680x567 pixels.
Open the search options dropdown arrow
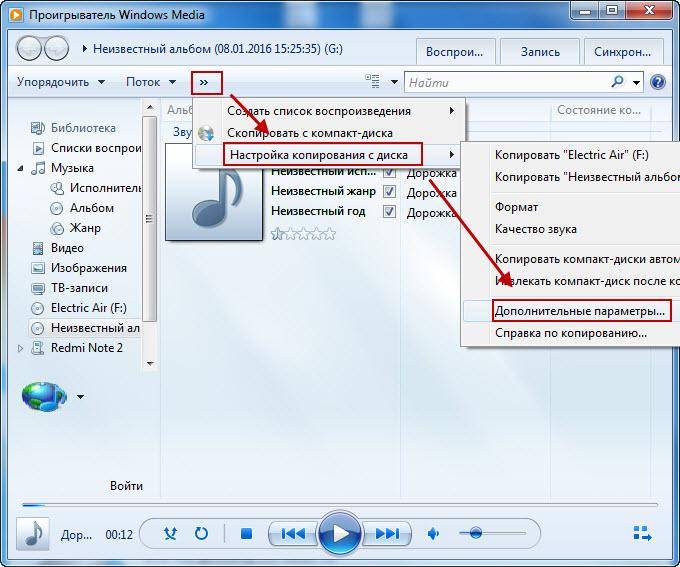click(636, 82)
